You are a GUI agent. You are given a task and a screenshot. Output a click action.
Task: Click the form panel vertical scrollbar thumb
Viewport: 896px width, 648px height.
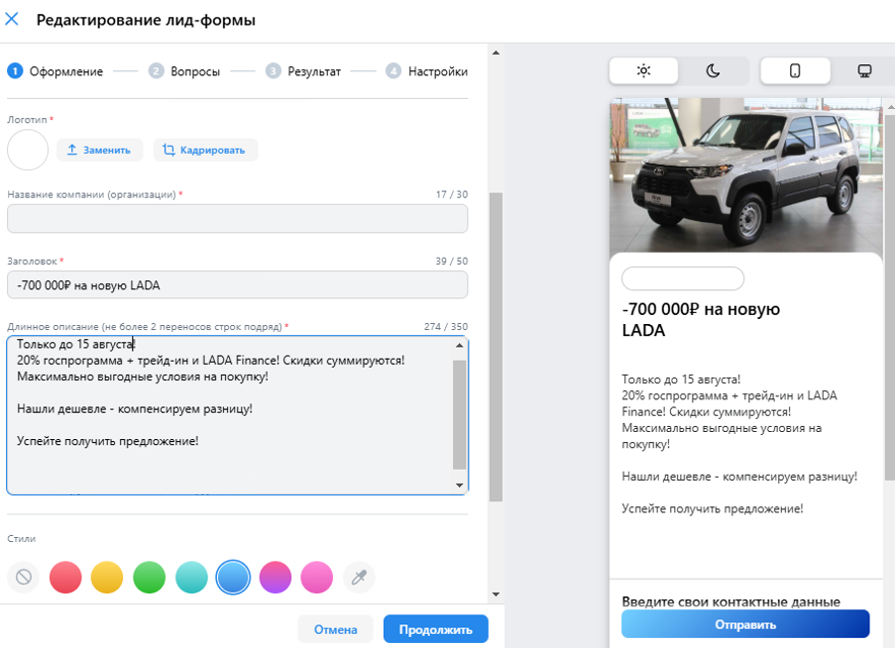tap(496, 347)
